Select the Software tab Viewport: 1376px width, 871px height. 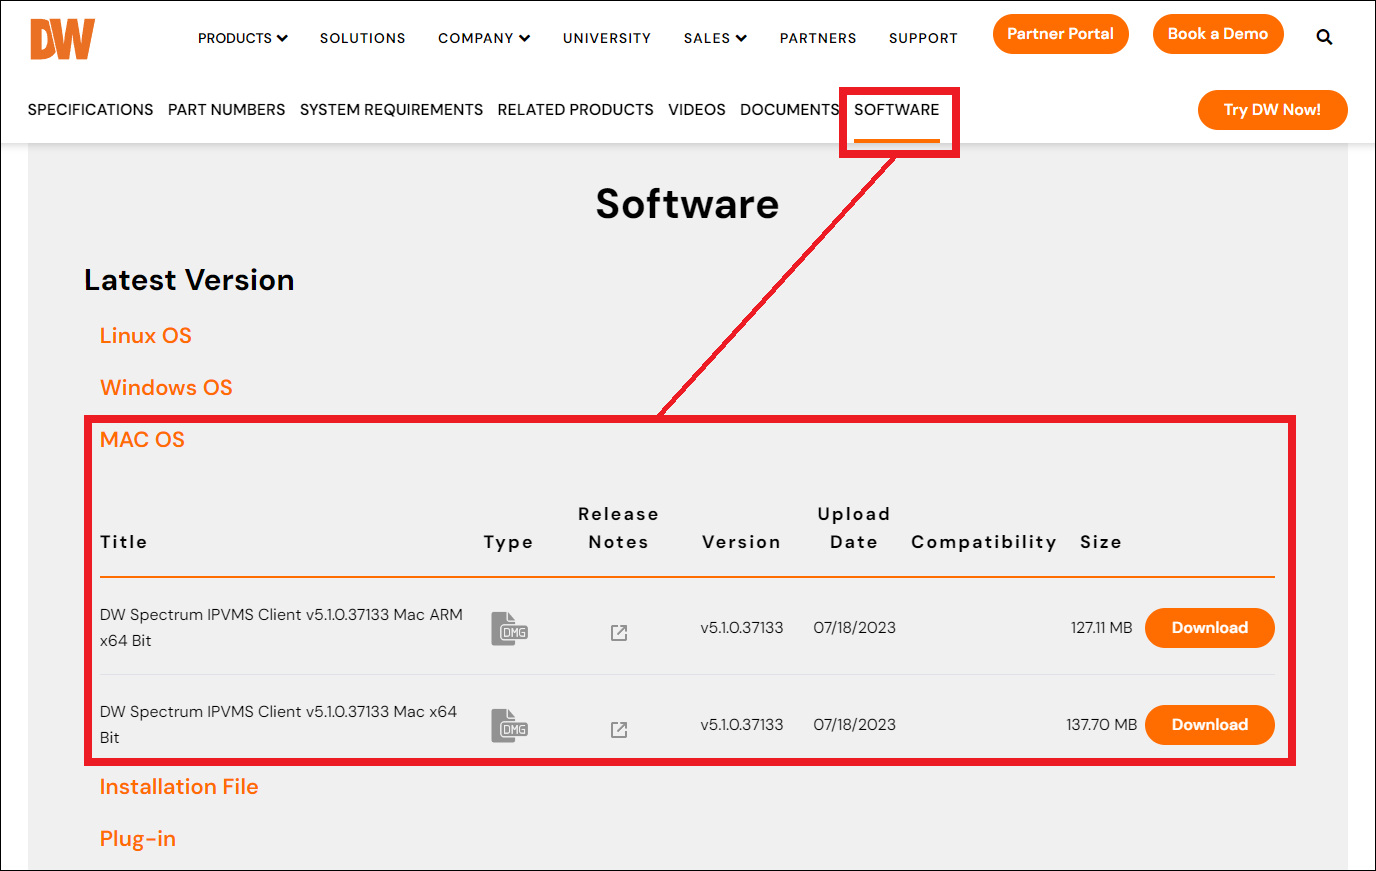[896, 110]
